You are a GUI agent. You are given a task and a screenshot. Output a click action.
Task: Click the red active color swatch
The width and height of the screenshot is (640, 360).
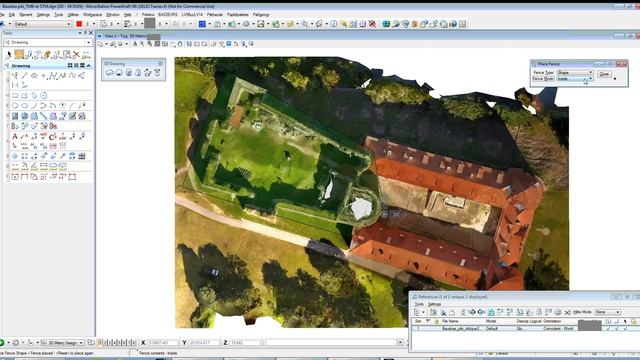point(79,24)
